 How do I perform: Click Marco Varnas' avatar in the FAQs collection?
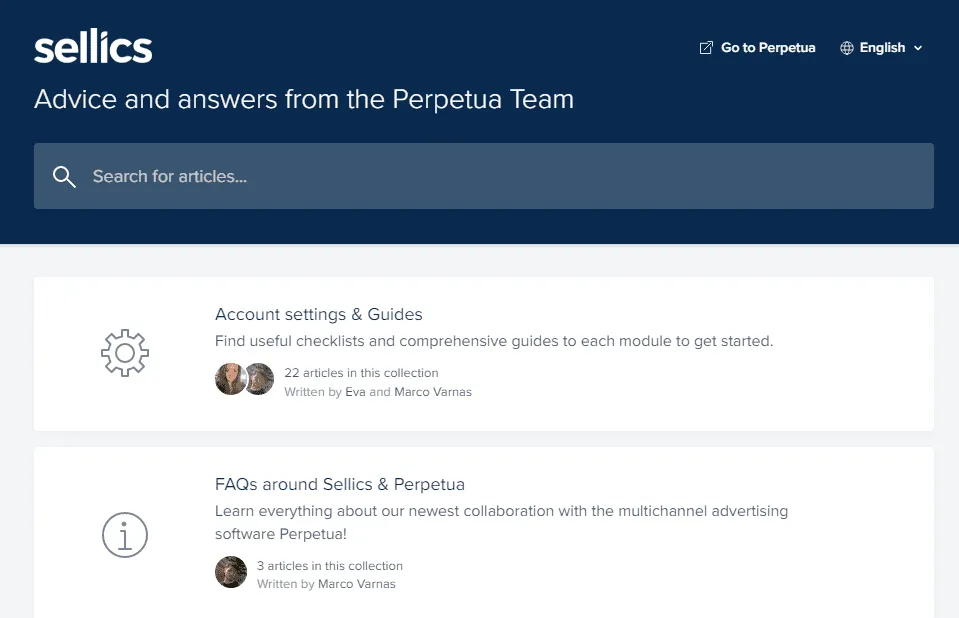(x=230, y=572)
